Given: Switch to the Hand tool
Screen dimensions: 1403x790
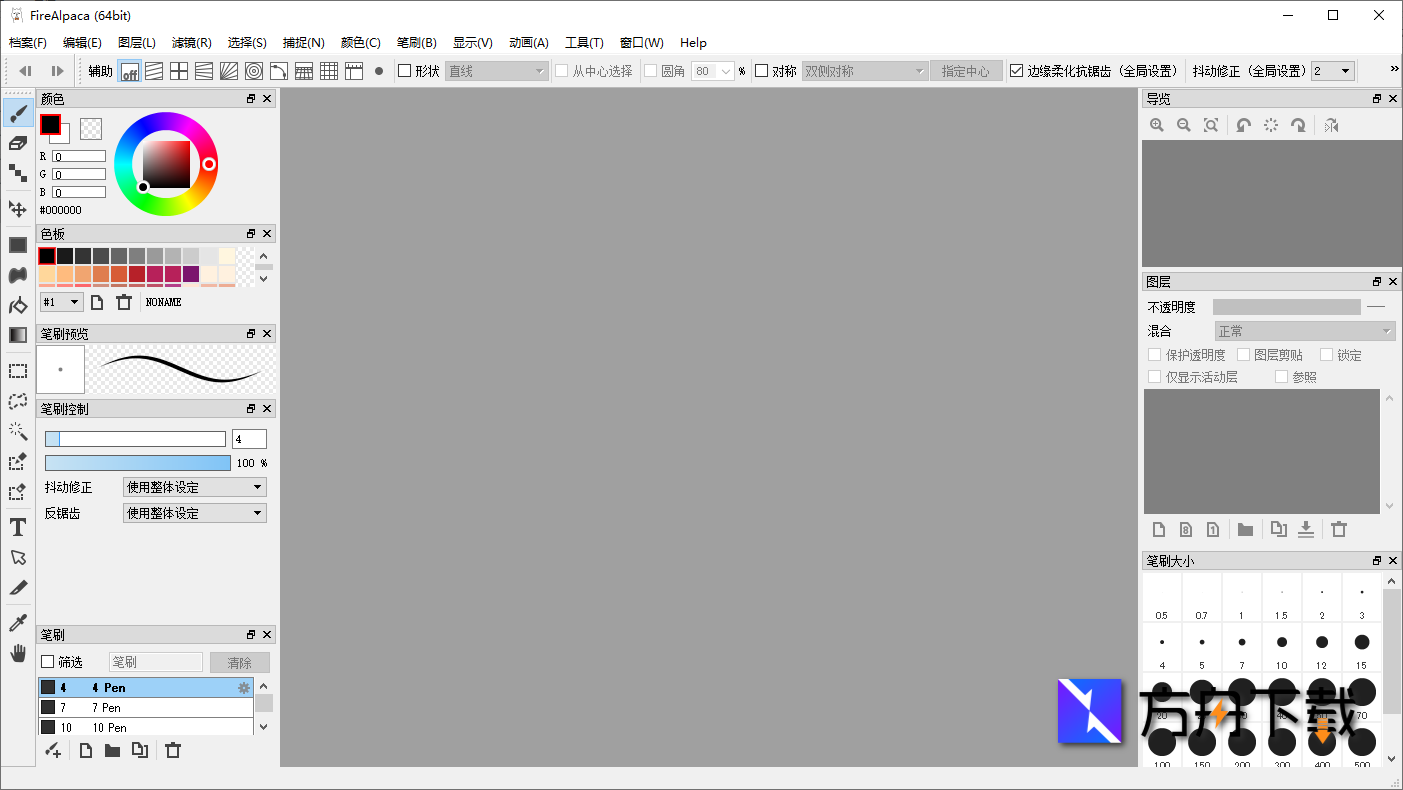Looking at the screenshot, I should pyautogui.click(x=18, y=653).
